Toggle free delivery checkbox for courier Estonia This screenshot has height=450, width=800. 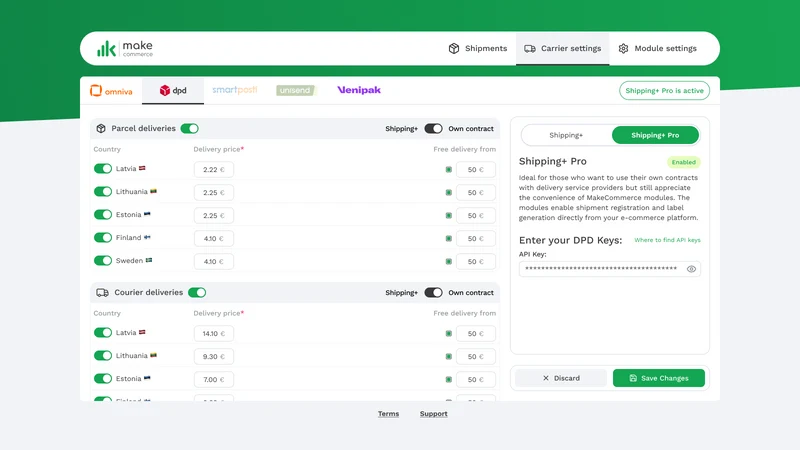click(448, 379)
